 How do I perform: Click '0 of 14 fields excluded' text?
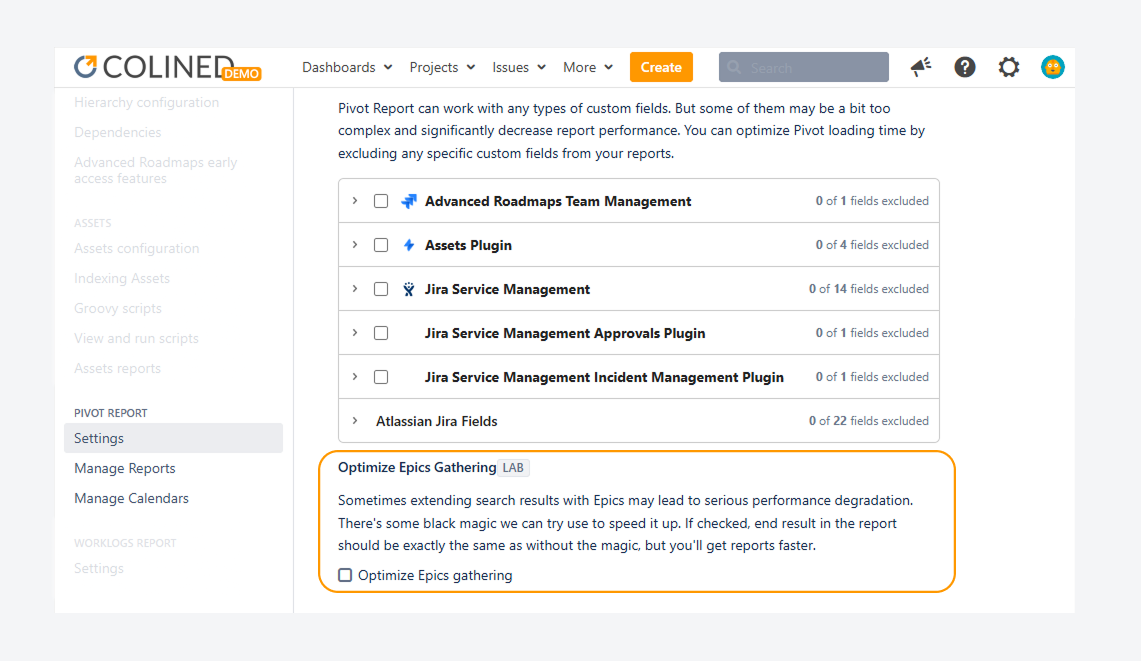pos(868,289)
